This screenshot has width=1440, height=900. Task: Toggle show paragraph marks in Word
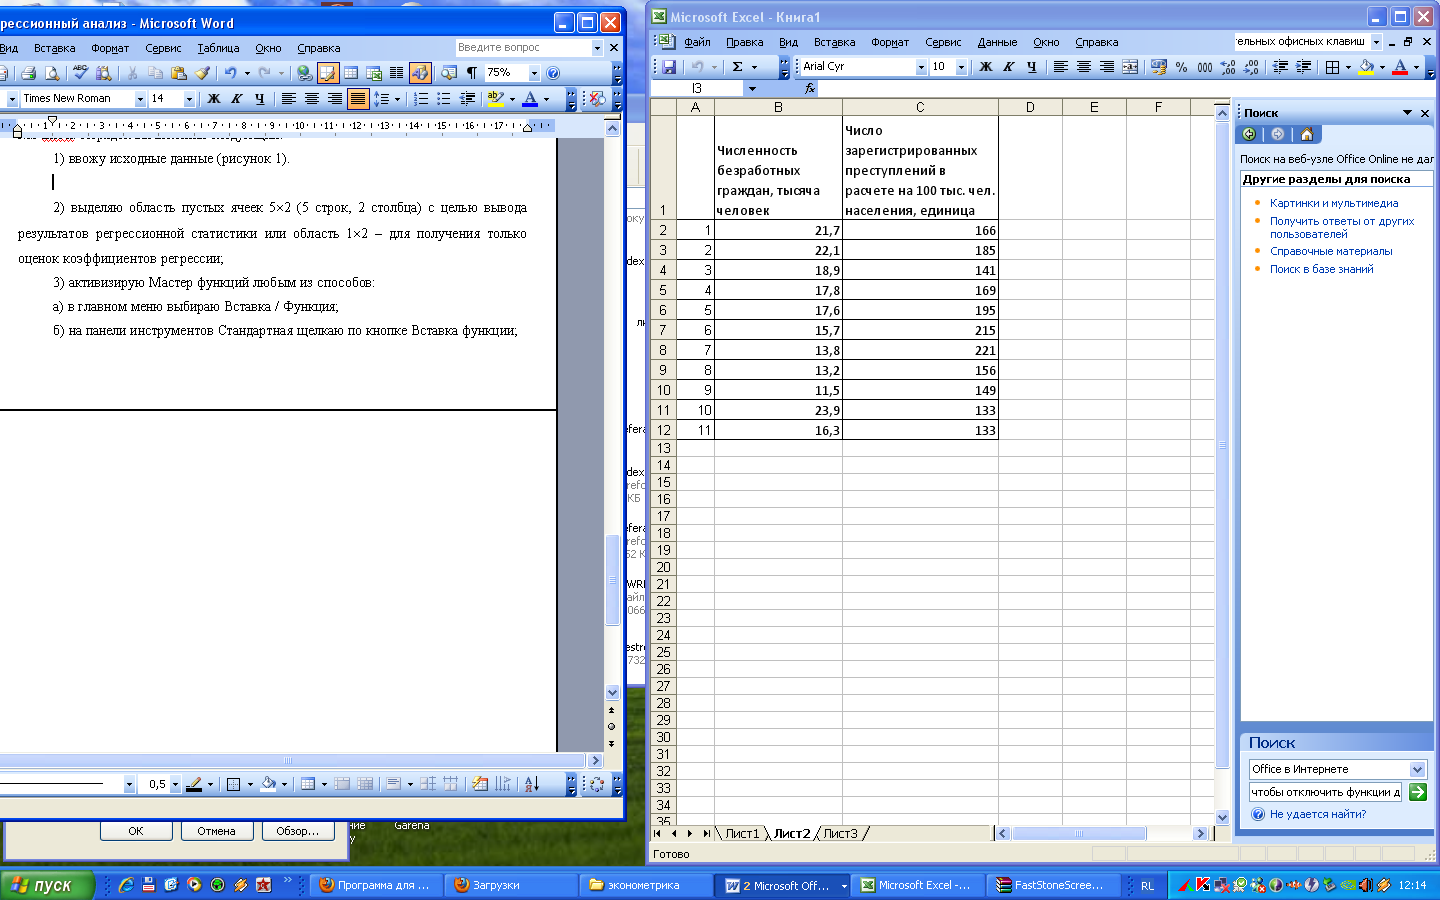pyautogui.click(x=471, y=73)
